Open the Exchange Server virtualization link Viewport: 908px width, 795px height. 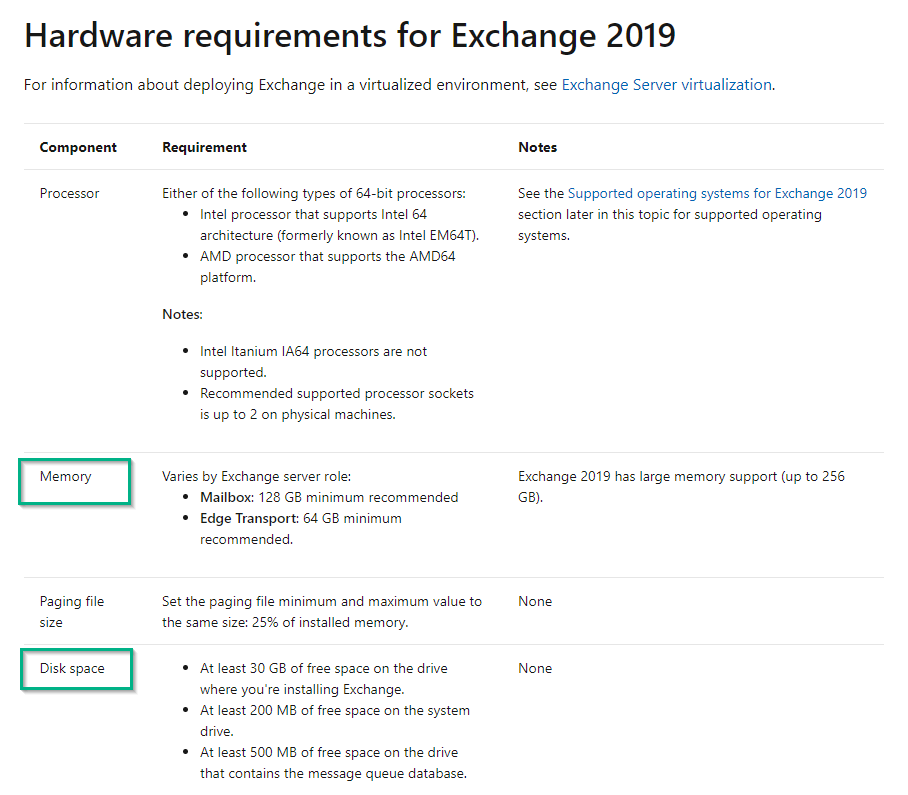click(x=667, y=85)
